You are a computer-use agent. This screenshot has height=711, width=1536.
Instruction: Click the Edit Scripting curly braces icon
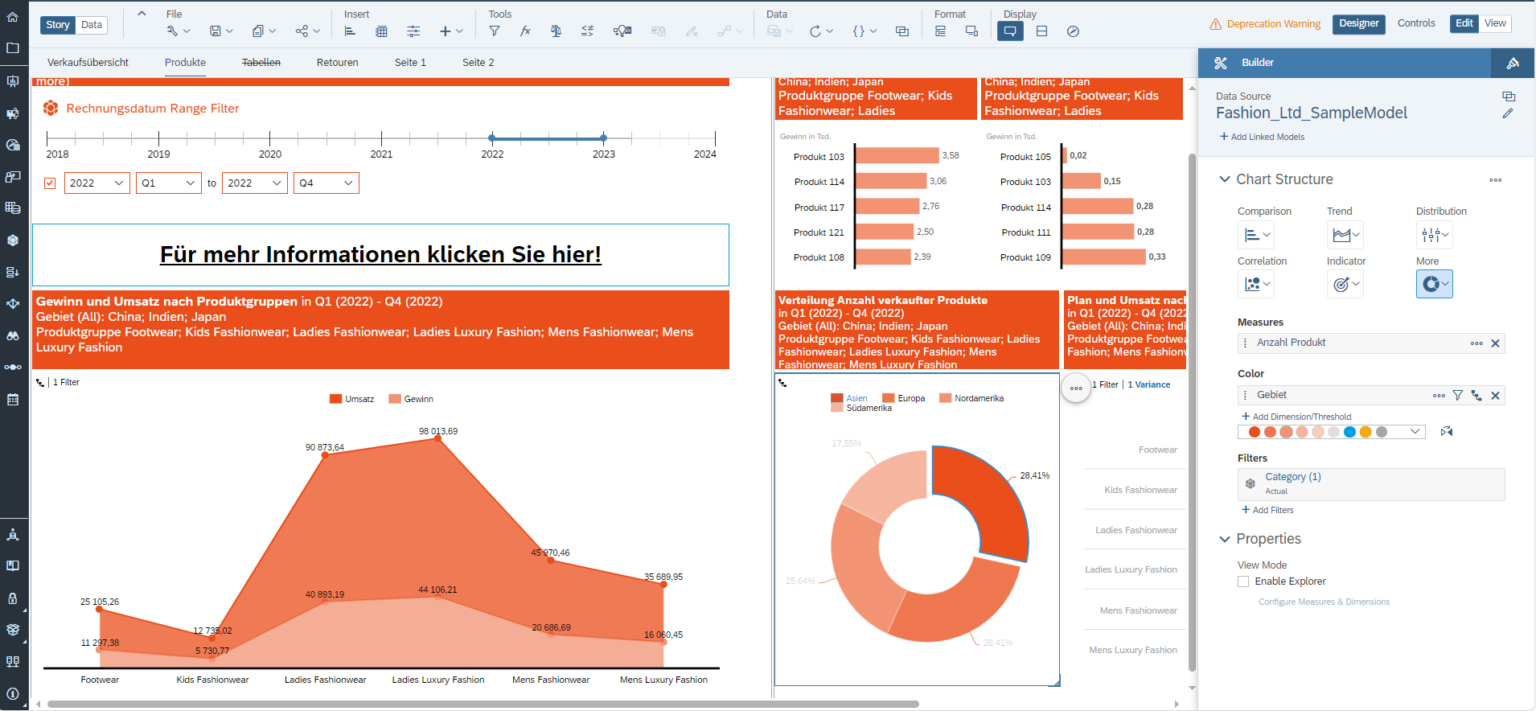[x=859, y=31]
